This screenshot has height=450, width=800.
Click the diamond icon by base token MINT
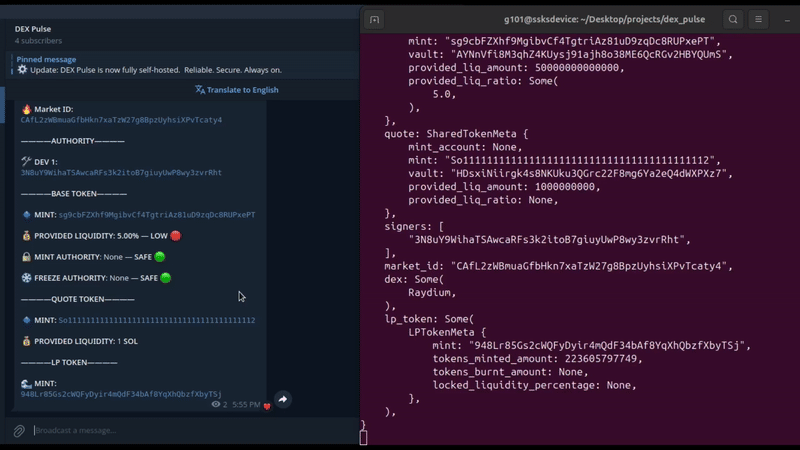pos(27,215)
